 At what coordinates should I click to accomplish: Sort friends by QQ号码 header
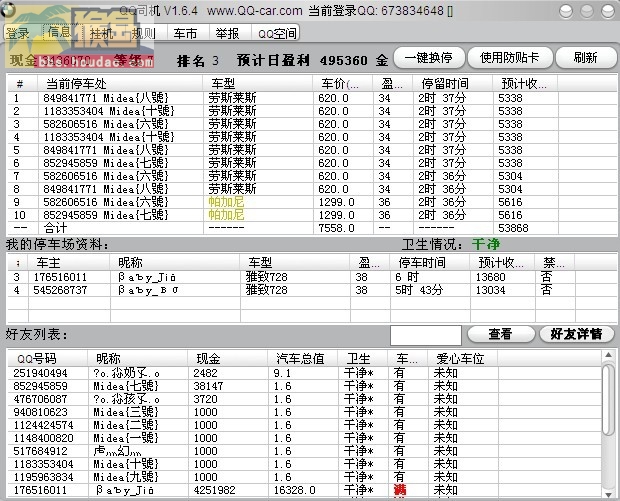pyautogui.click(x=47, y=359)
